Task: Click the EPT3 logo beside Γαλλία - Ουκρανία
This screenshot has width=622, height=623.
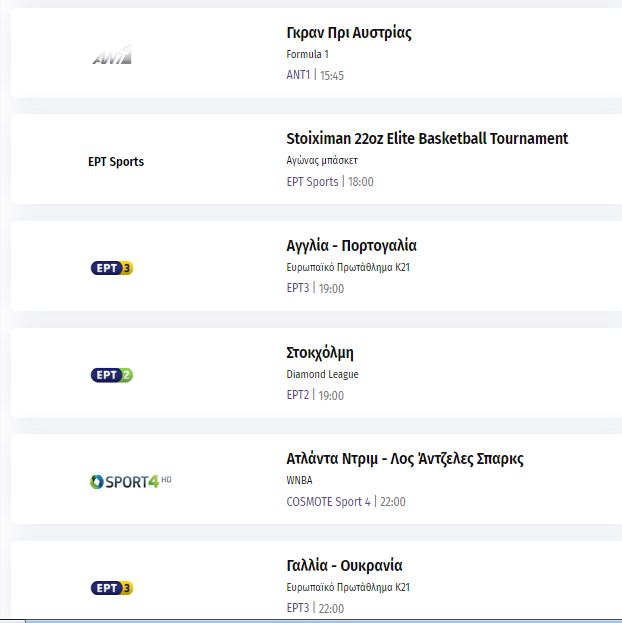Action: pos(112,588)
